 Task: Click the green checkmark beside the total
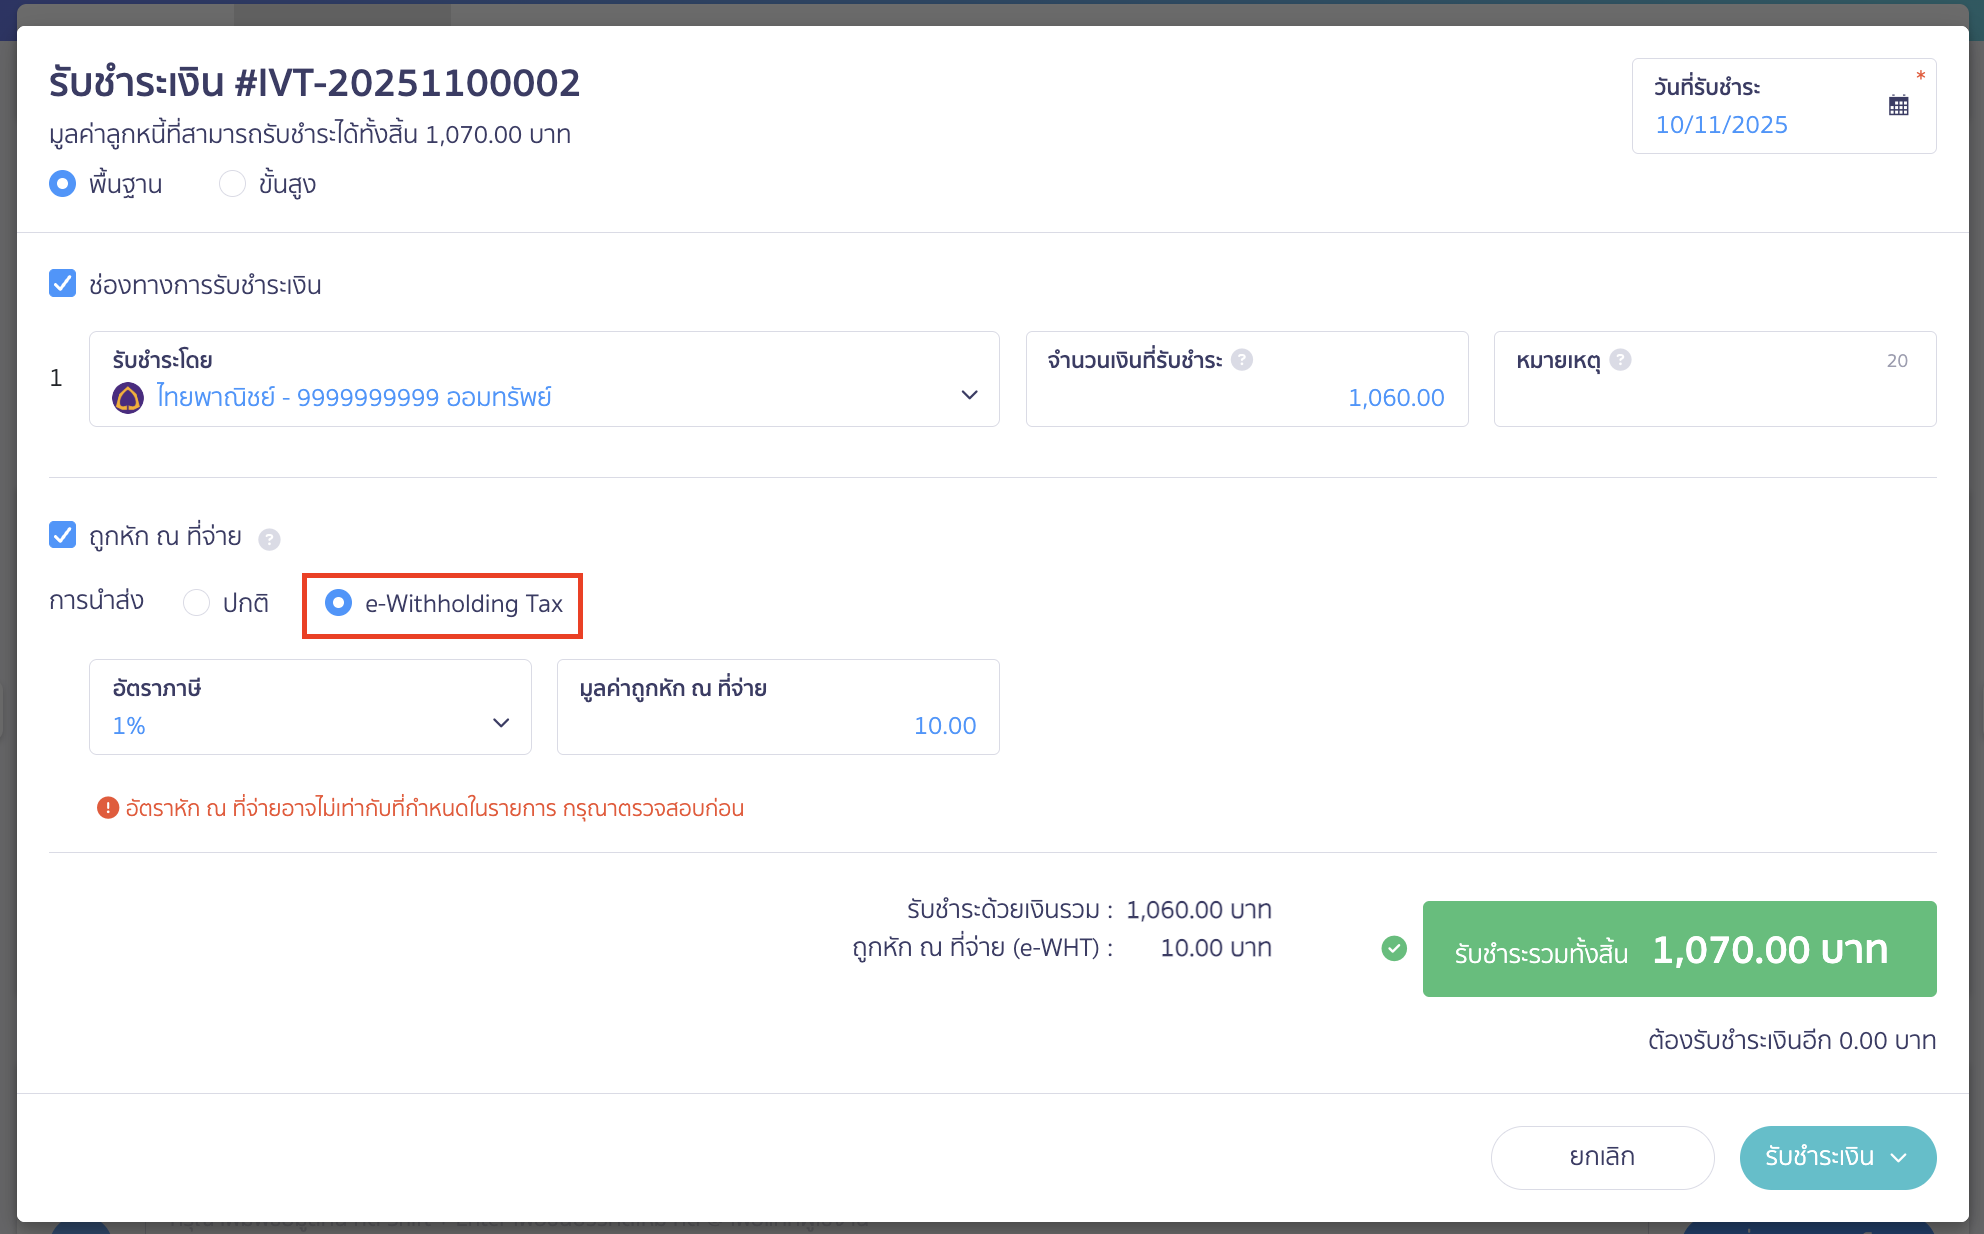[1393, 948]
